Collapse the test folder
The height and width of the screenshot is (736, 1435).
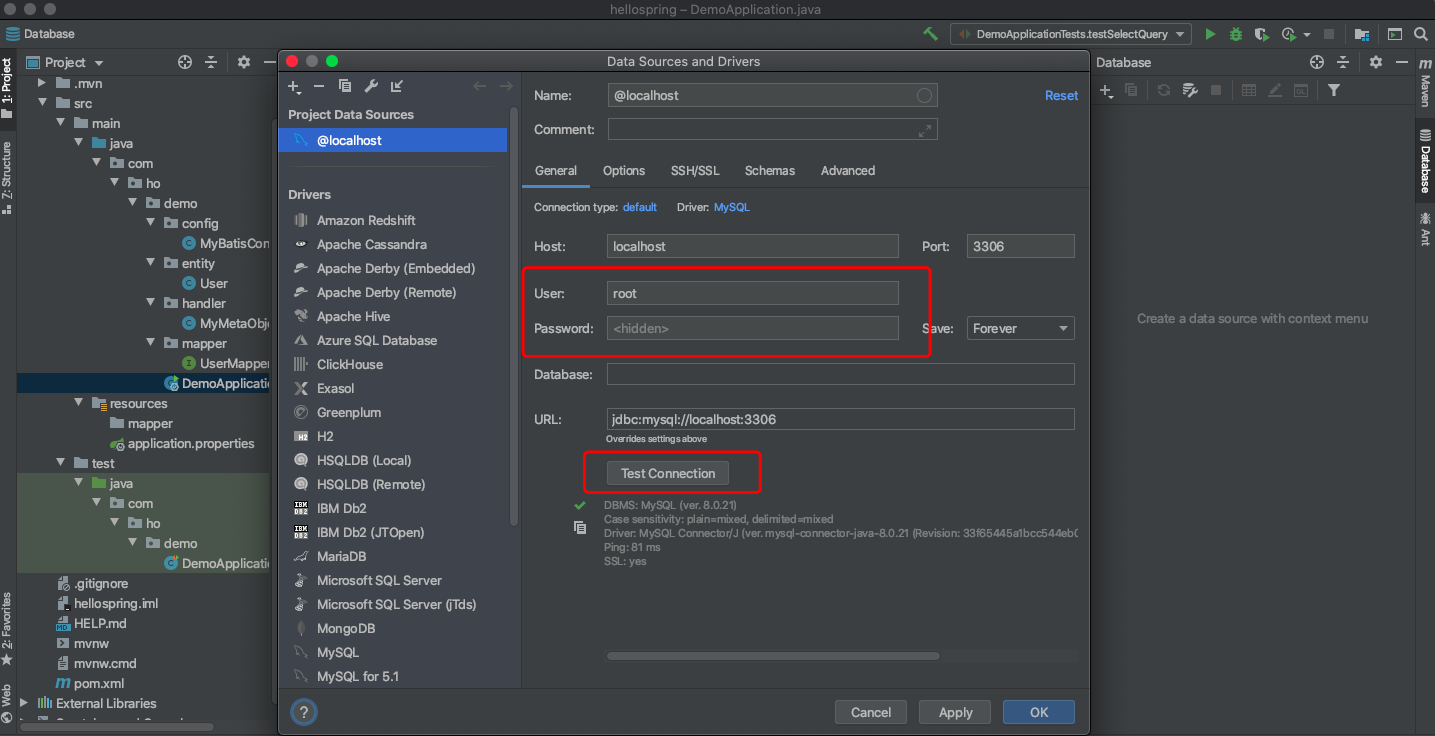[x=60, y=463]
